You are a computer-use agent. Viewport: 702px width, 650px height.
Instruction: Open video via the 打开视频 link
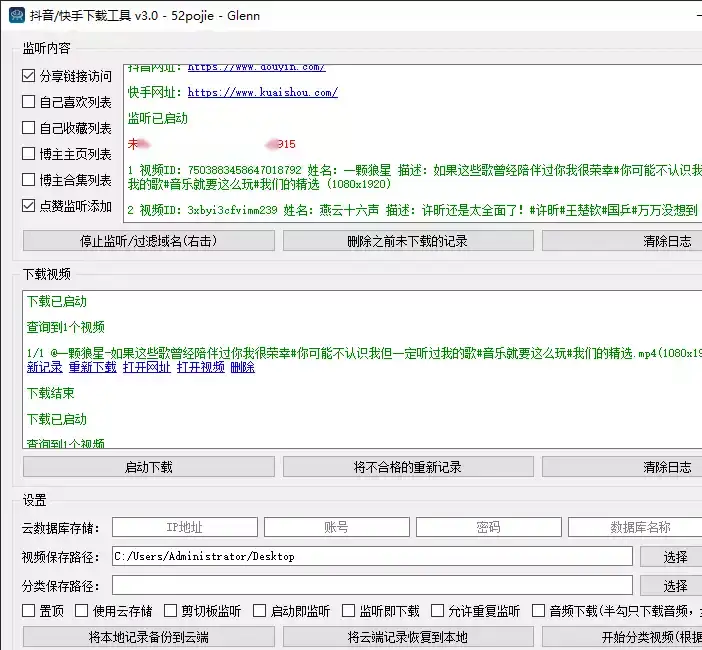point(200,367)
